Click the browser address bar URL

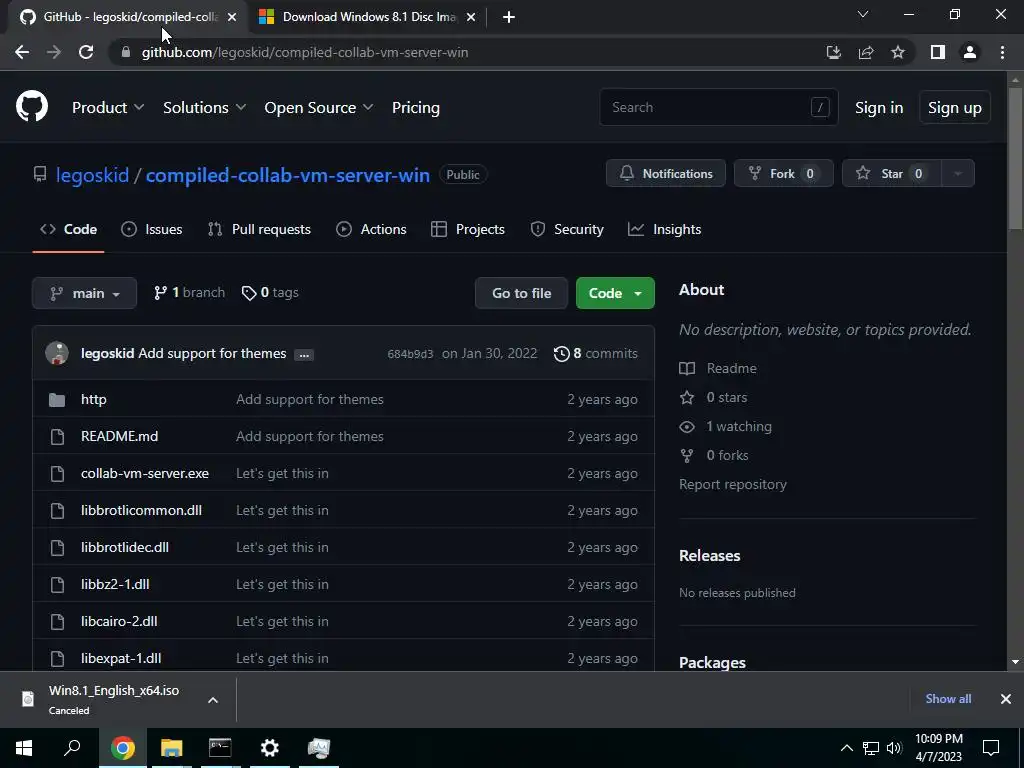coord(305,52)
